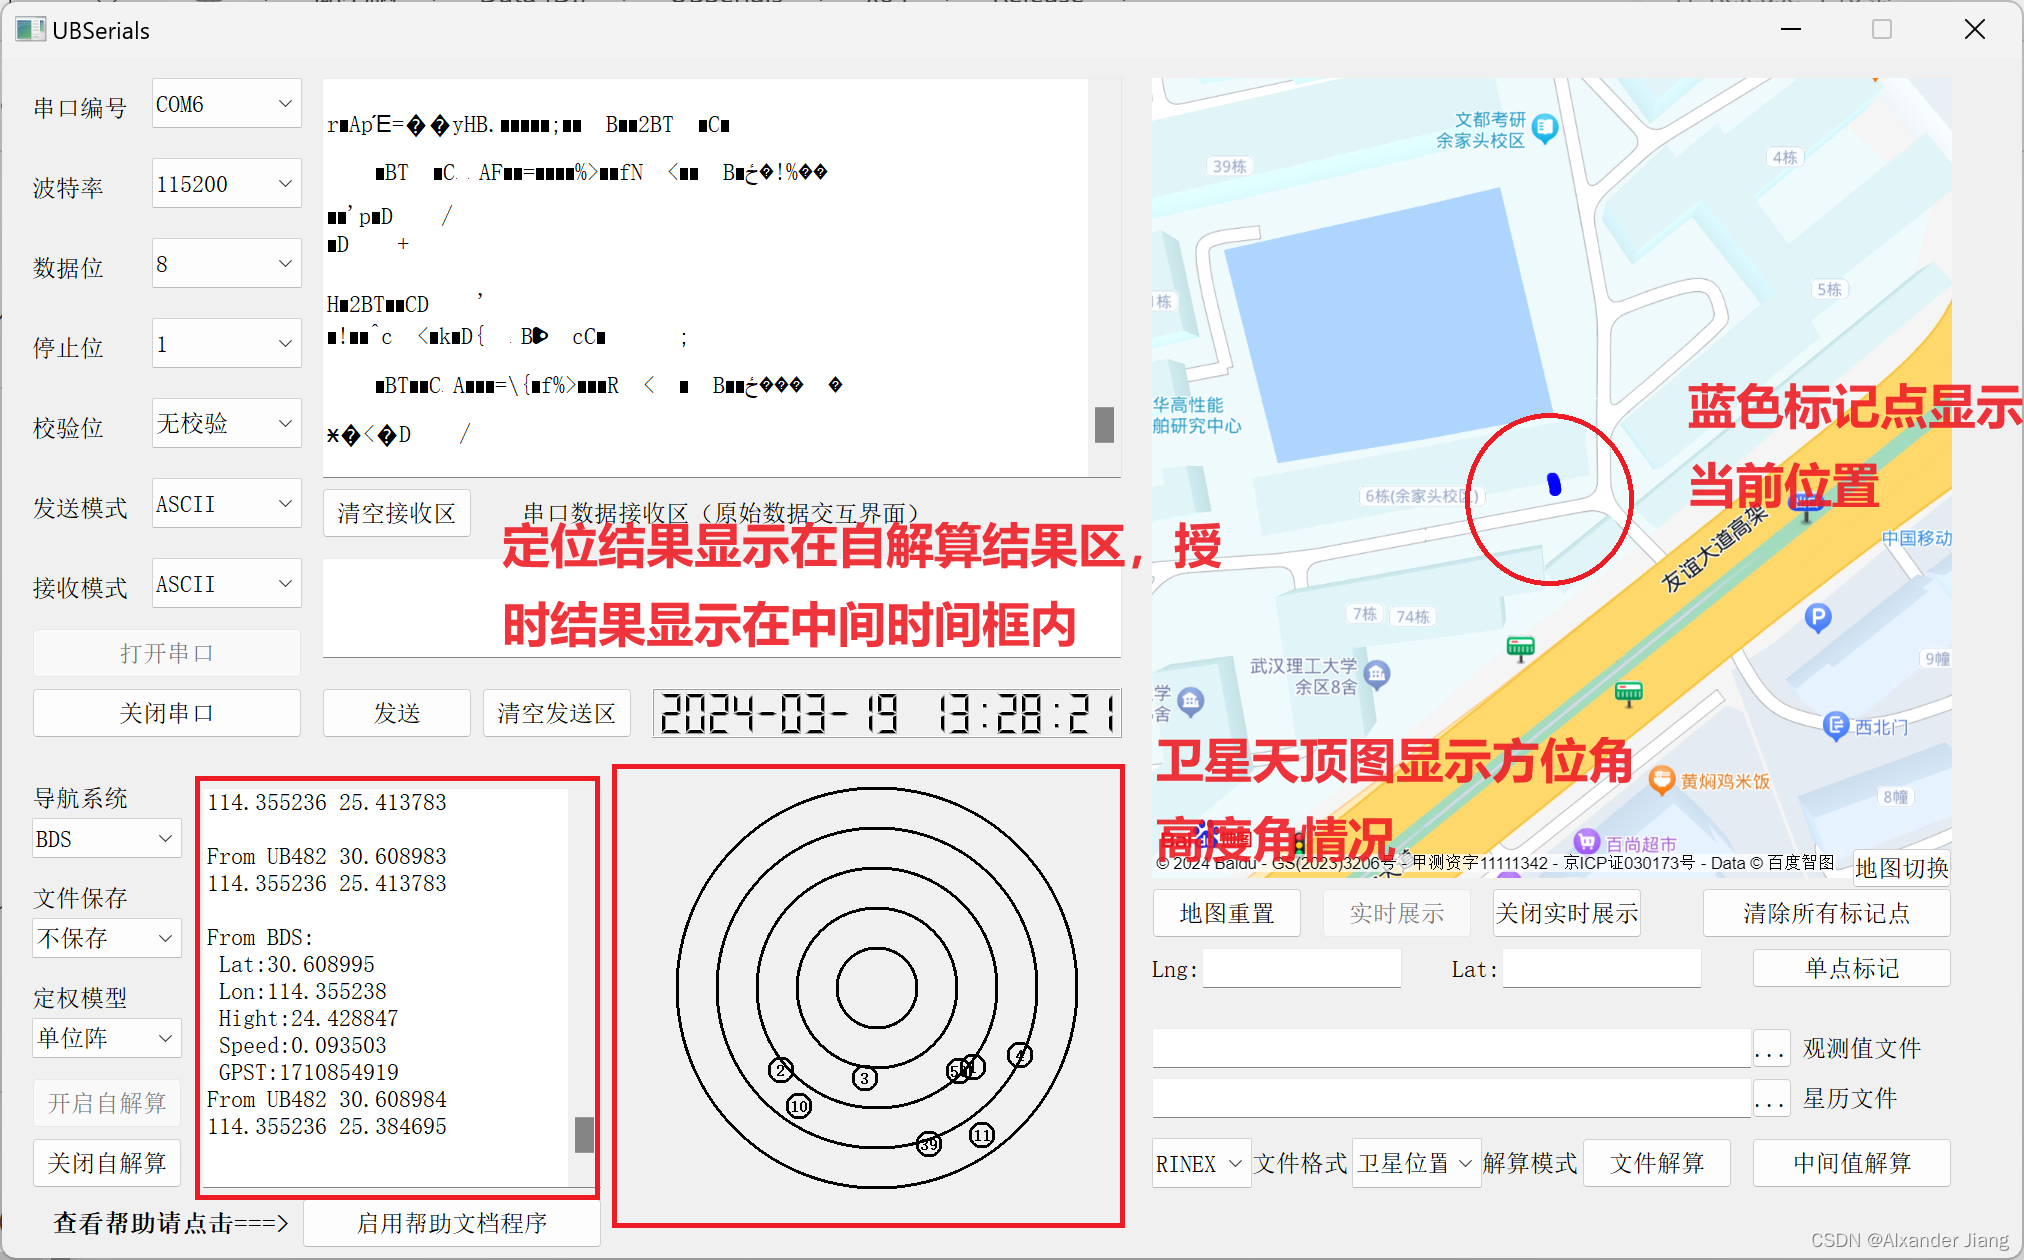Click the 西北门 map marker icon

click(1836, 726)
